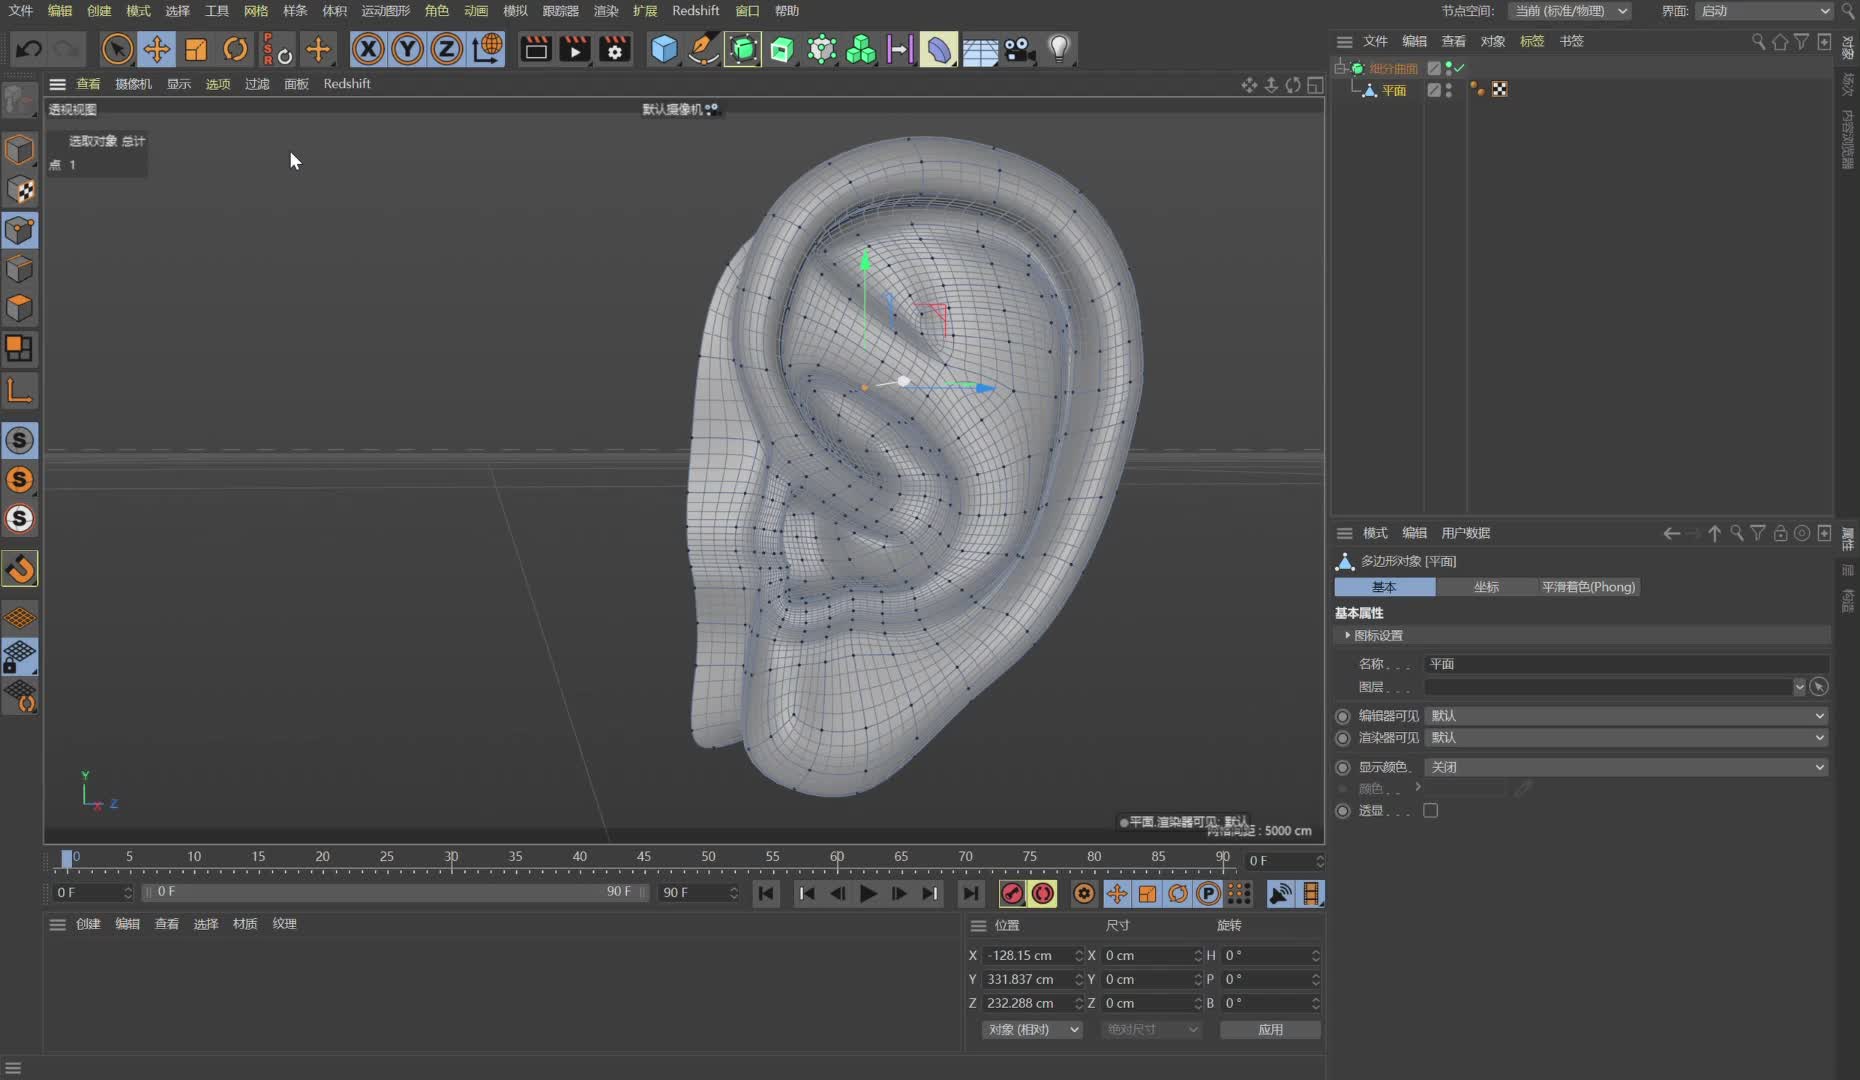
Task: Disable the 细分曲面 generator green checkmark
Action: (x=1457, y=68)
